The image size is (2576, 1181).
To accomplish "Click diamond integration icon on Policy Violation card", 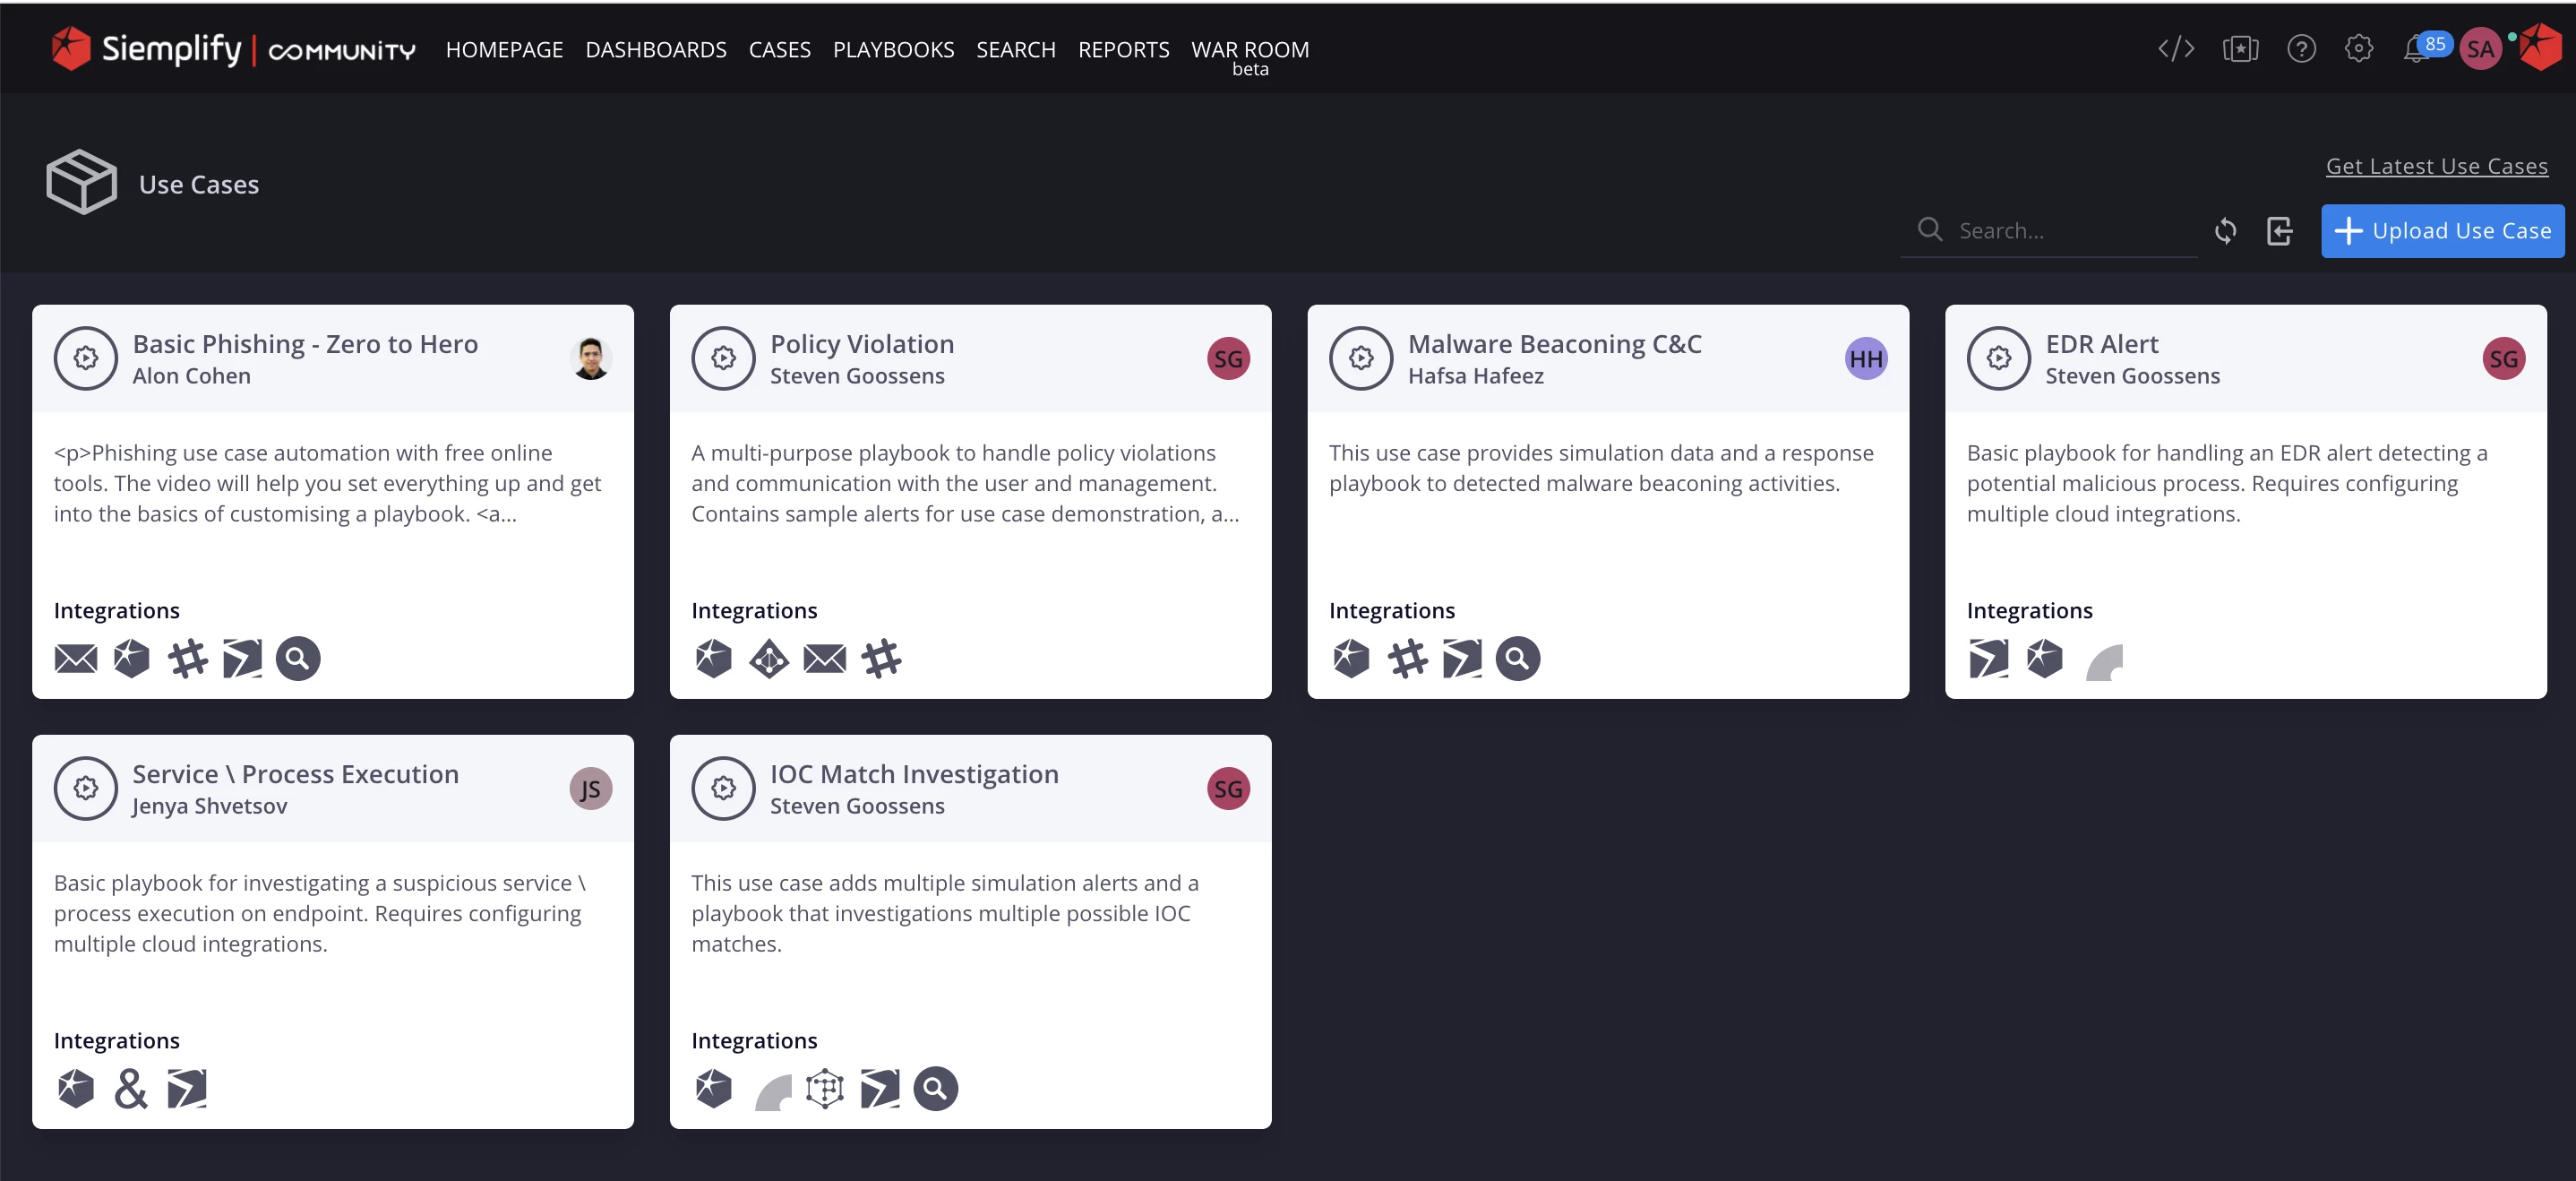I will point(769,659).
